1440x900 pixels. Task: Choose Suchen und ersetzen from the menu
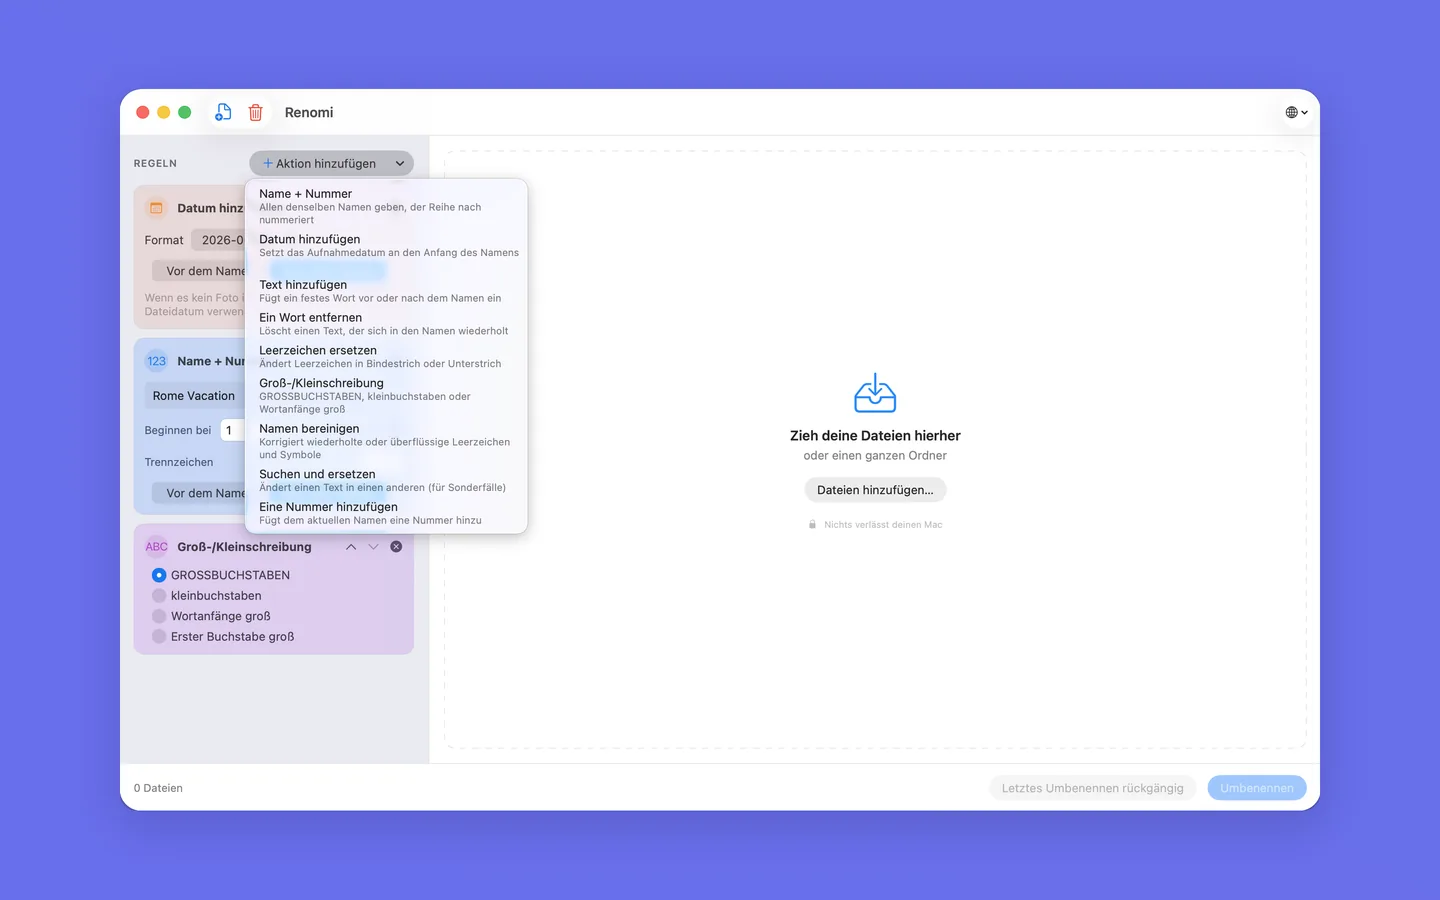pyautogui.click(x=386, y=480)
